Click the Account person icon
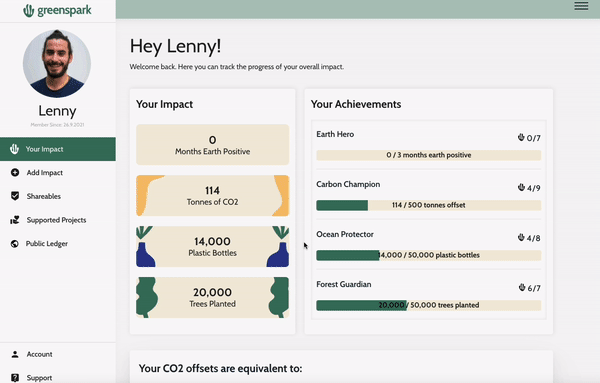This screenshot has width=600, height=383. 15,354
